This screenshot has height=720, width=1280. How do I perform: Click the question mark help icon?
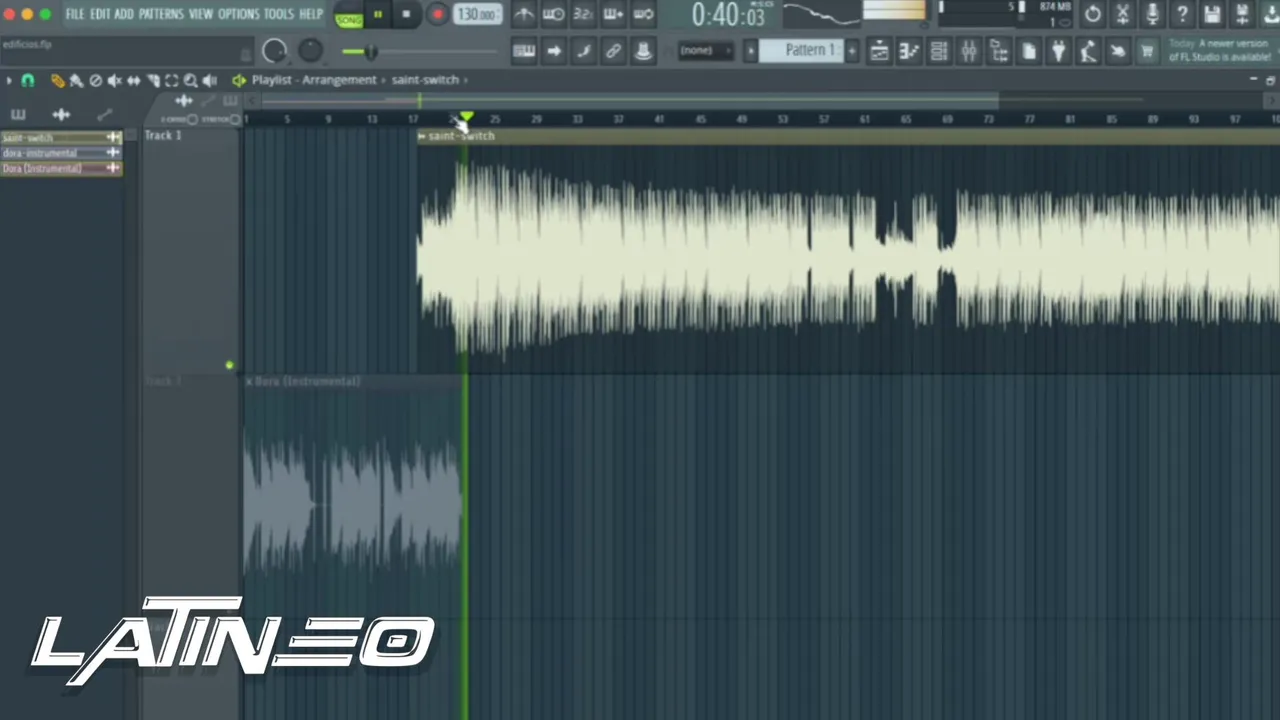tap(1182, 15)
